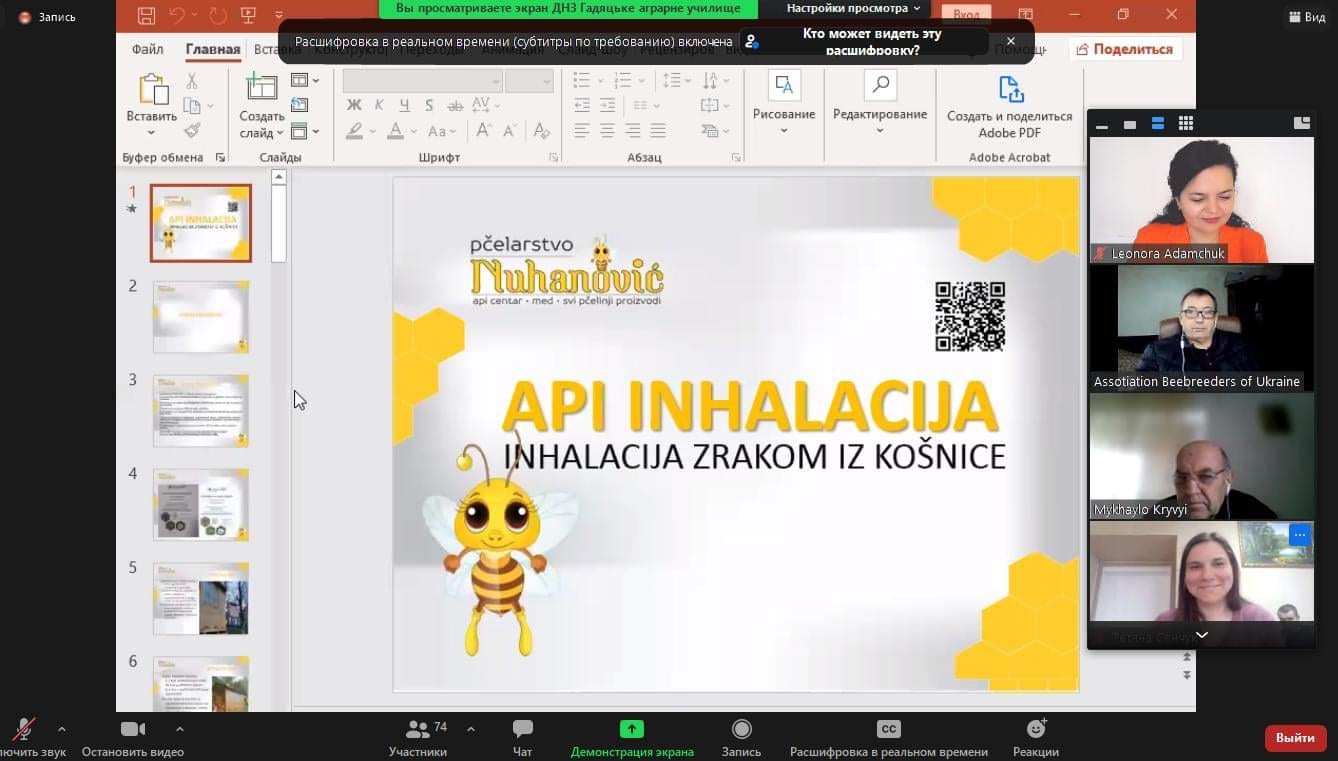Open Zoom View (Вид) menu
Viewport: 1338px width, 761px height.
pos(1307,17)
